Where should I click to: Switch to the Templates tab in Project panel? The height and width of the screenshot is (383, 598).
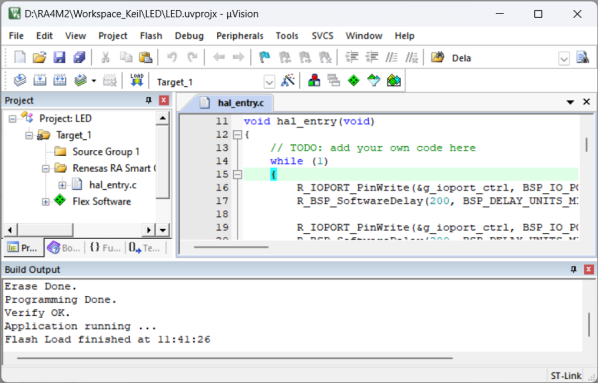pyautogui.click(x=145, y=248)
